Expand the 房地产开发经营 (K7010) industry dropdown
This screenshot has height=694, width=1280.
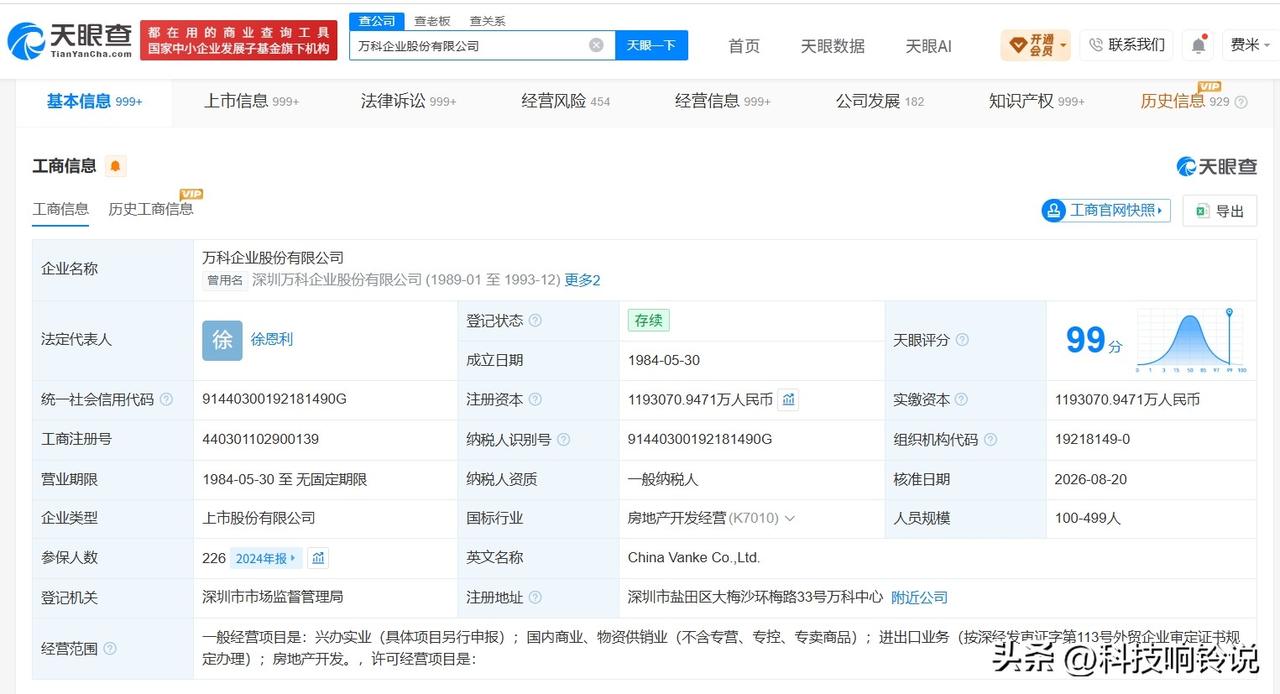click(789, 518)
